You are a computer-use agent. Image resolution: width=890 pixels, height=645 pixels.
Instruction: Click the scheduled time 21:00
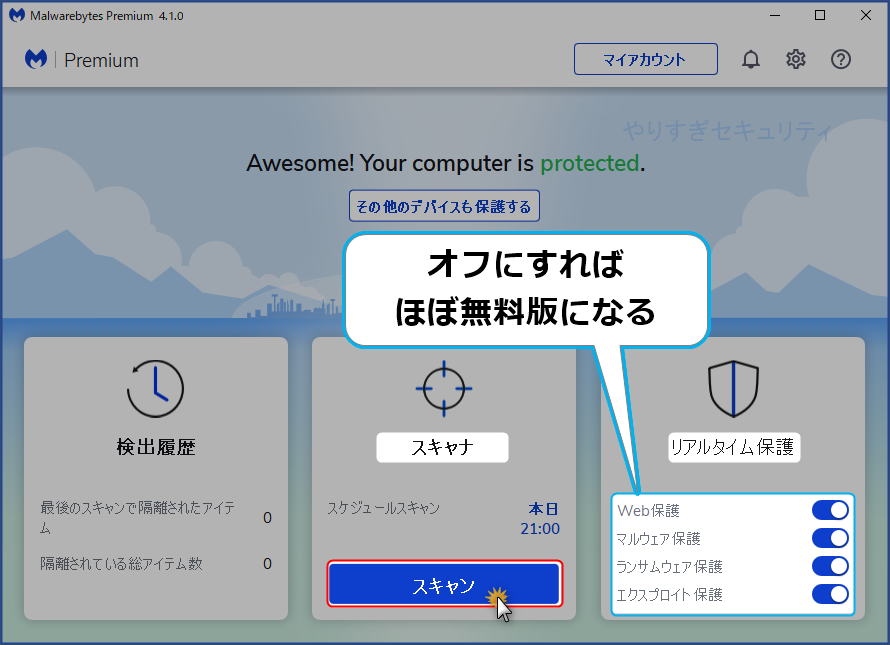point(540,529)
